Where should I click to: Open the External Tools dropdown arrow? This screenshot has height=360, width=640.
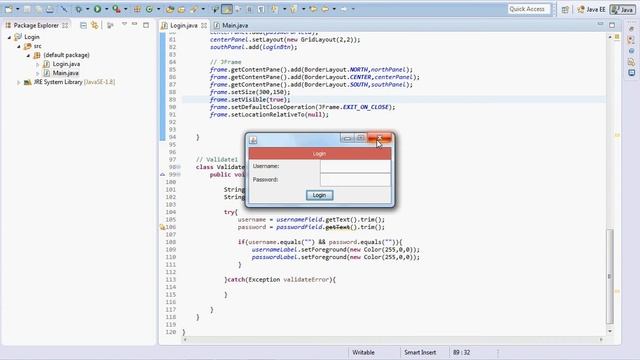pyautogui.click(x=126, y=9)
